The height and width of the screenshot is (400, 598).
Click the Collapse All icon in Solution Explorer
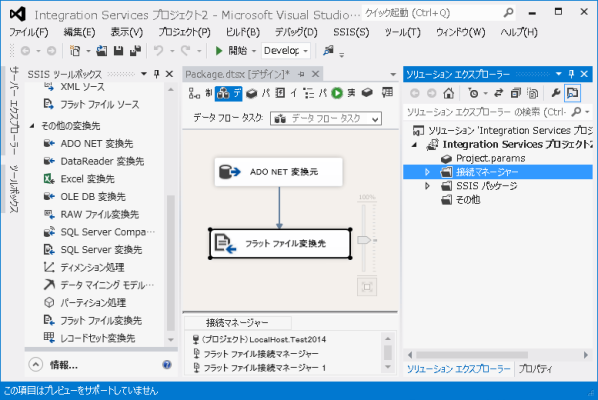(516, 93)
